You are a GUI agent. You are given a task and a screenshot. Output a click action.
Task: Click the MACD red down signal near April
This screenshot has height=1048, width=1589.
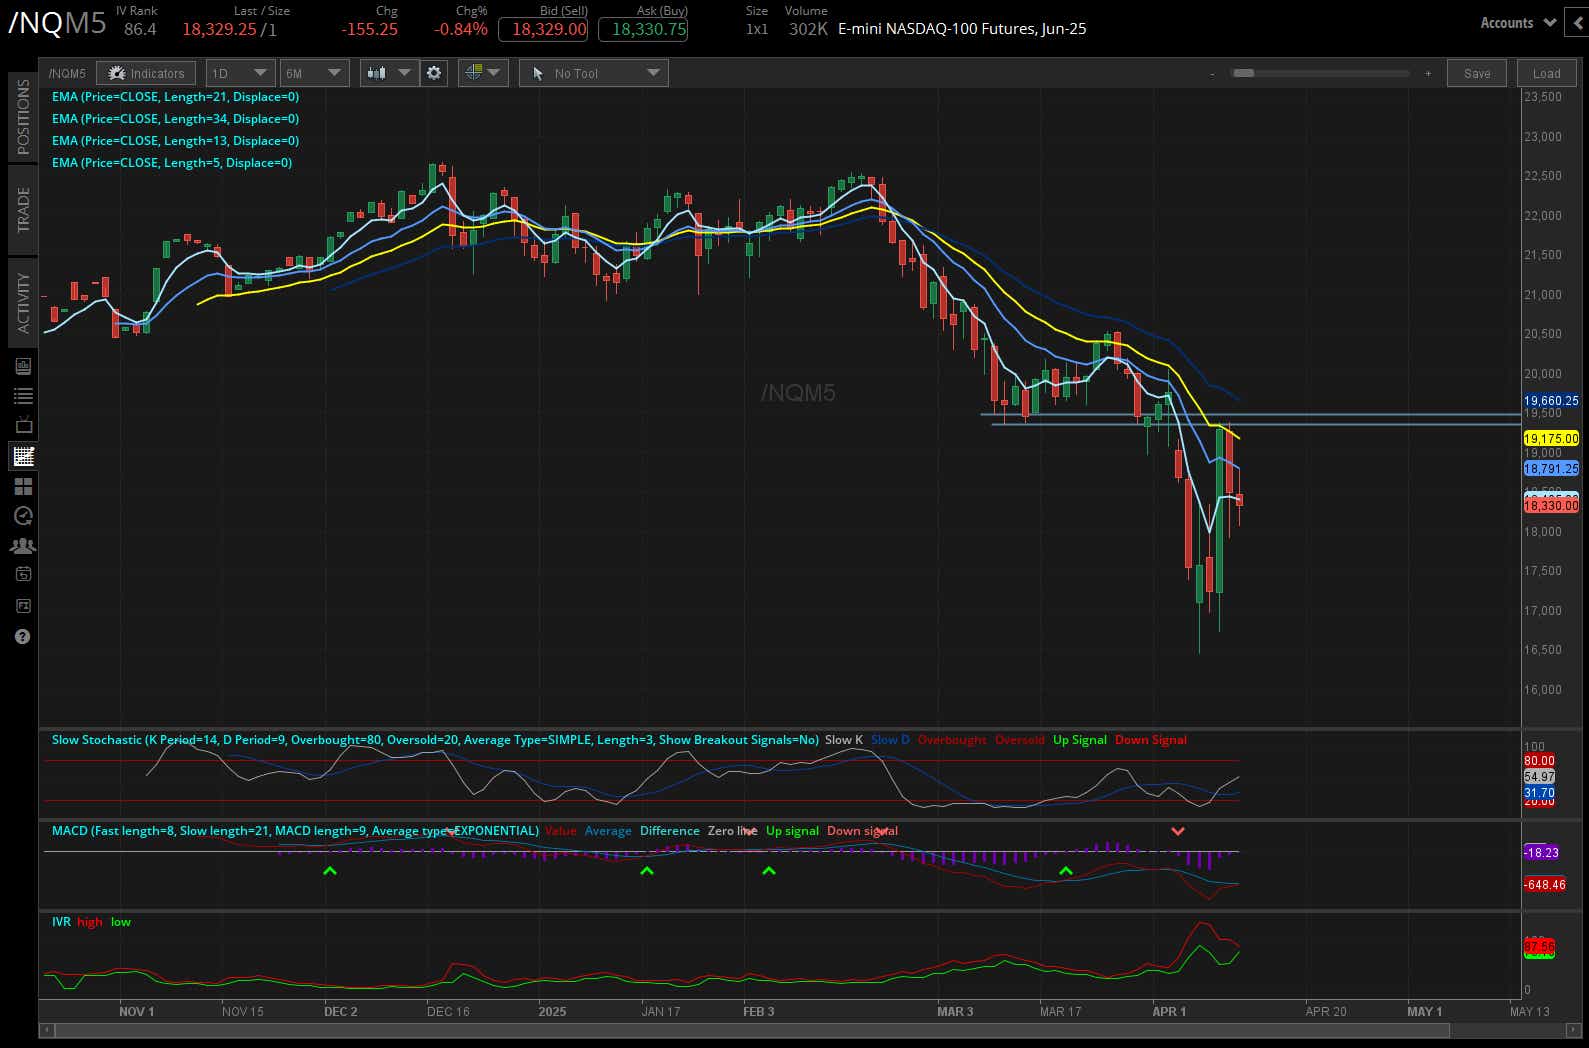1178,831
